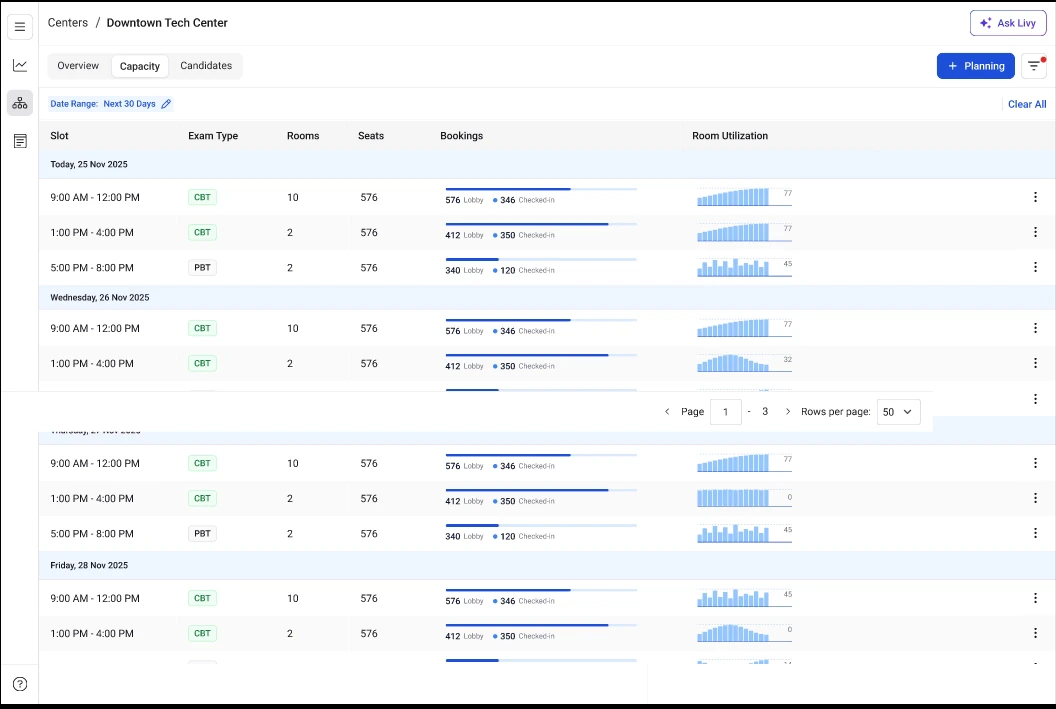Viewport: 1056px width, 709px height.
Task: Switch to the Candidates tab
Action: pos(206,66)
